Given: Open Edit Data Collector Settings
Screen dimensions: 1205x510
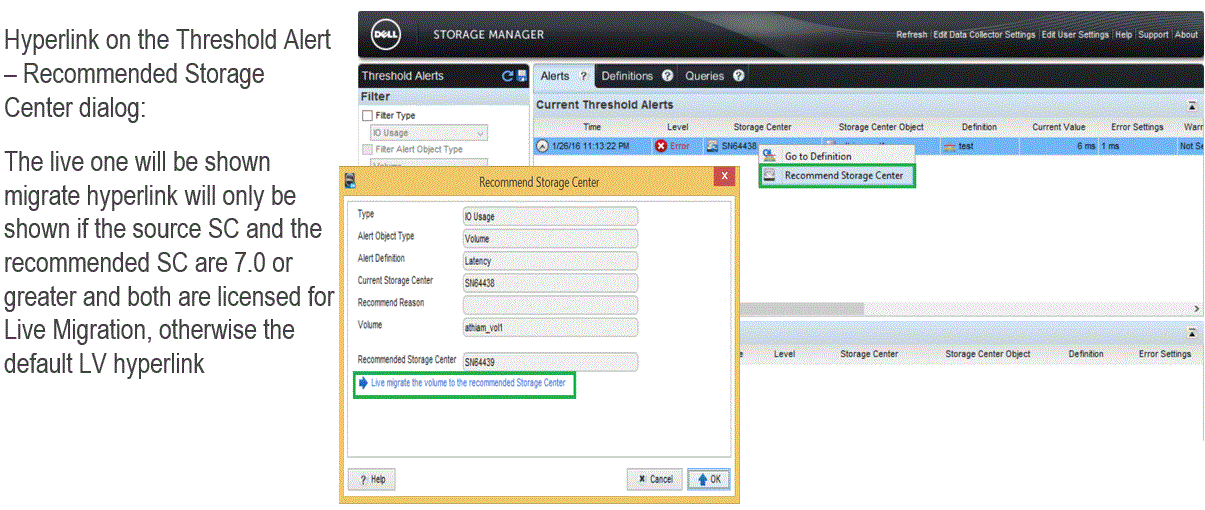Looking at the screenshot, I should (x=983, y=34).
